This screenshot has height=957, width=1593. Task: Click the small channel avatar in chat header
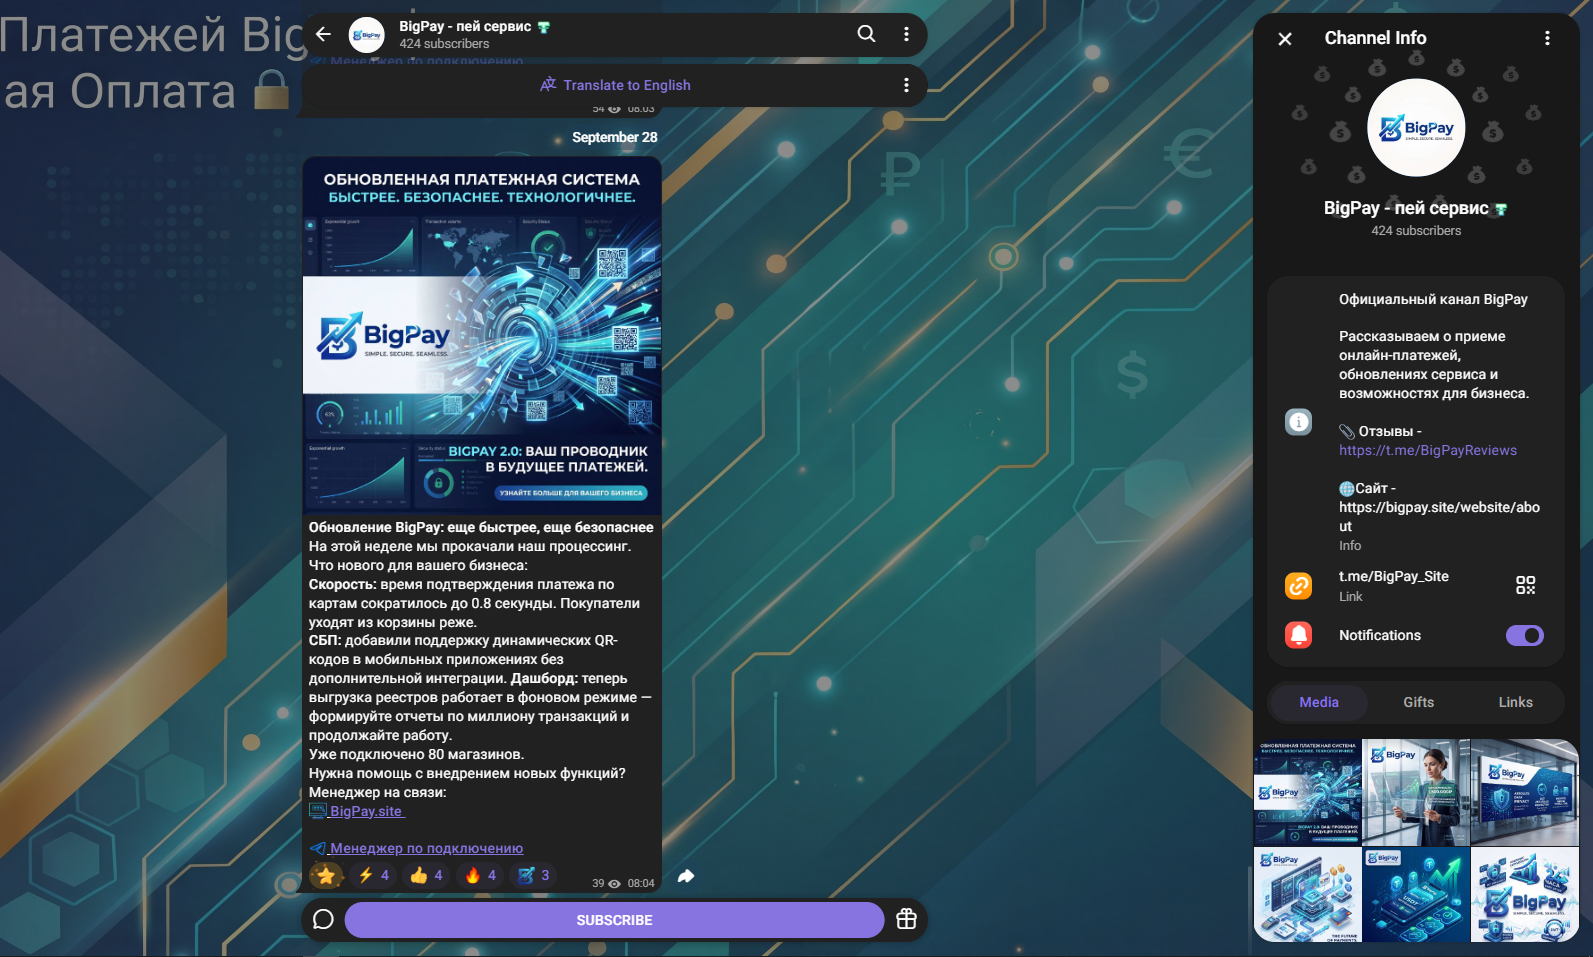tap(367, 35)
